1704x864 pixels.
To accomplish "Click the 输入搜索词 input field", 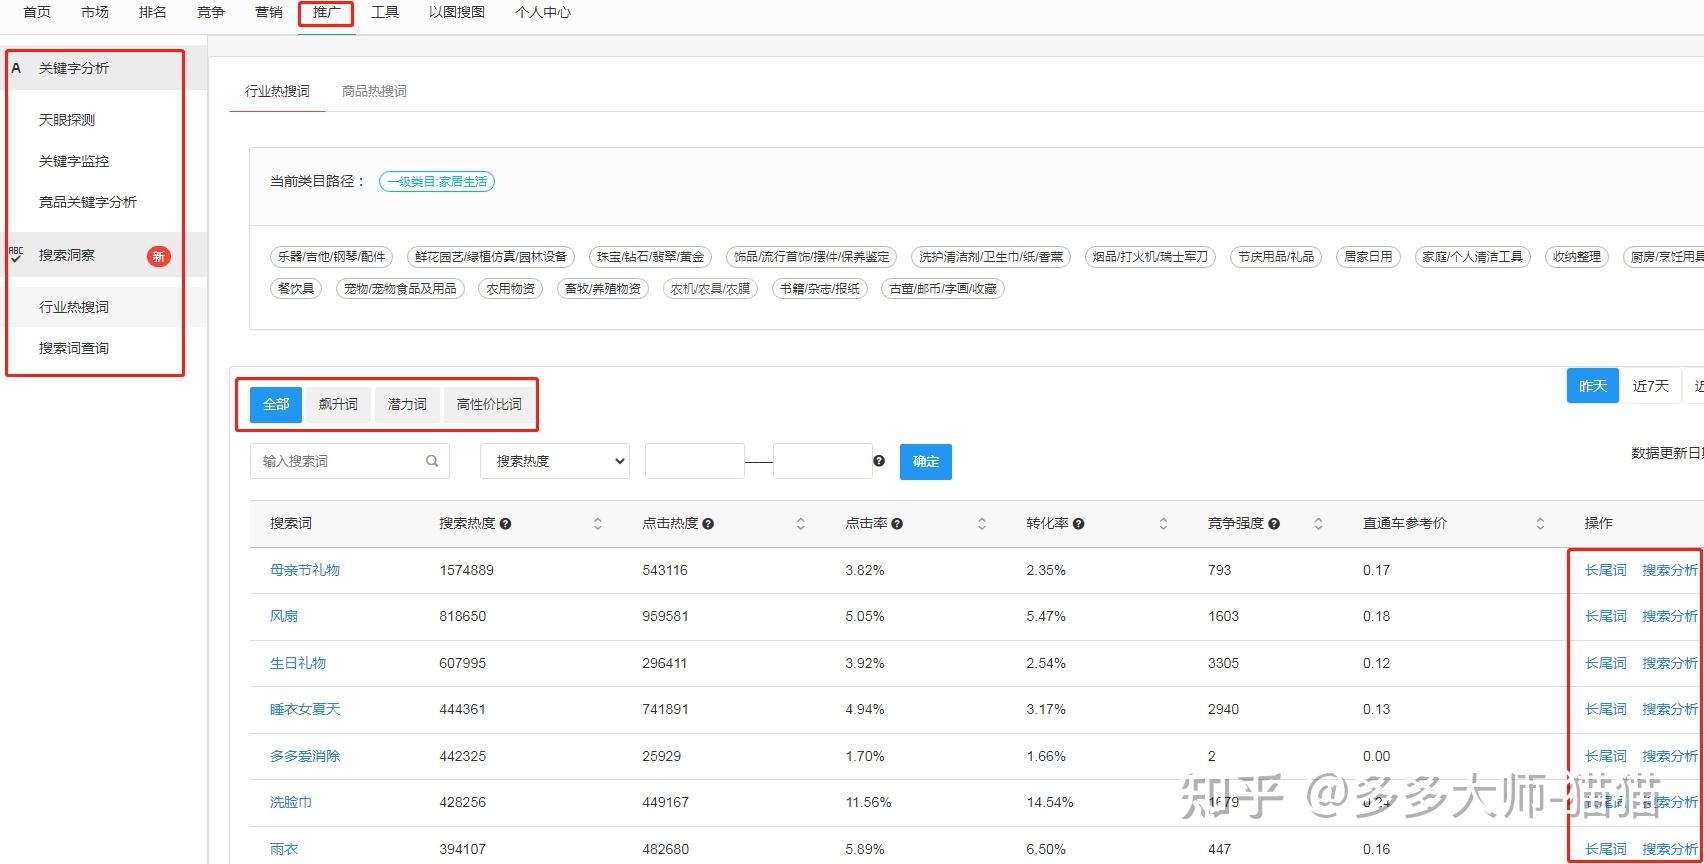I will (340, 461).
